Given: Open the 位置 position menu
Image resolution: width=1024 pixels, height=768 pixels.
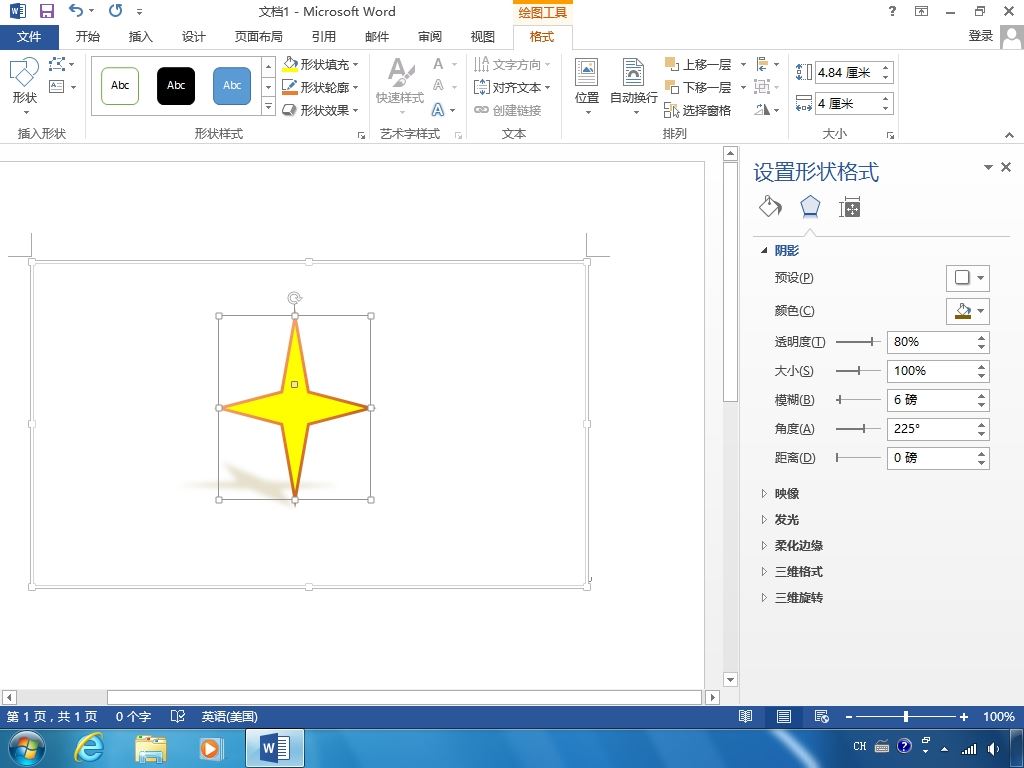Looking at the screenshot, I should coord(586,86).
